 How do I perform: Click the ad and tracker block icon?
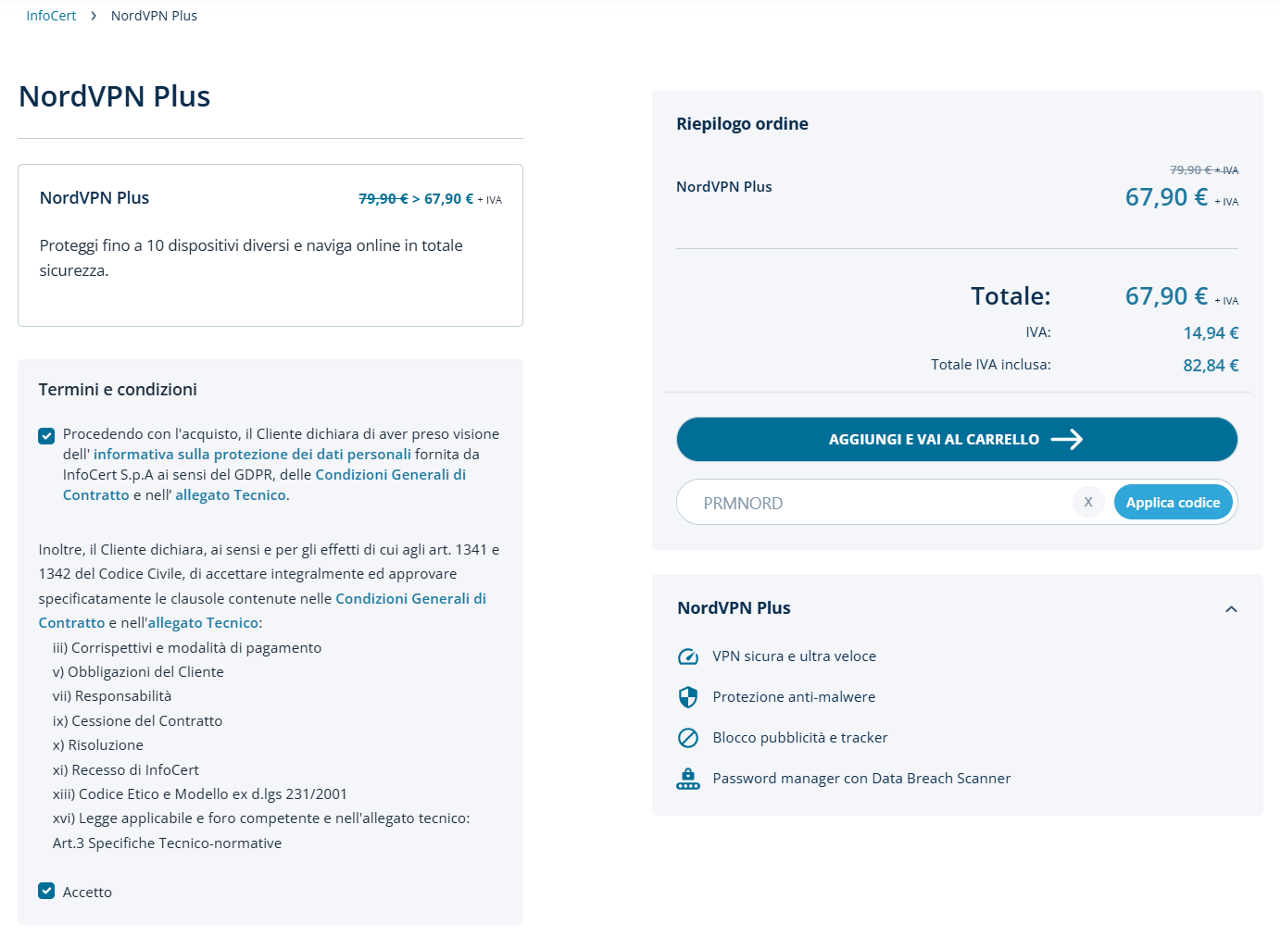[687, 738]
